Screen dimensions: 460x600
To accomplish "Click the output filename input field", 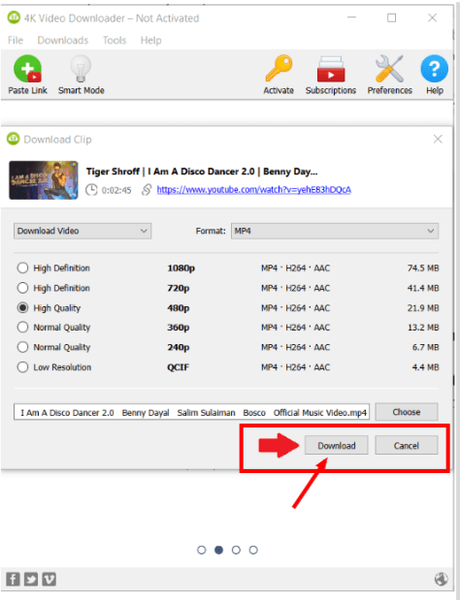I will click(x=192, y=412).
